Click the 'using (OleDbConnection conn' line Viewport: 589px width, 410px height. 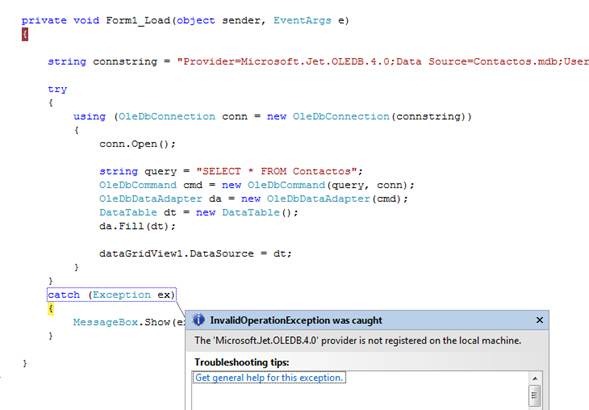272,116
